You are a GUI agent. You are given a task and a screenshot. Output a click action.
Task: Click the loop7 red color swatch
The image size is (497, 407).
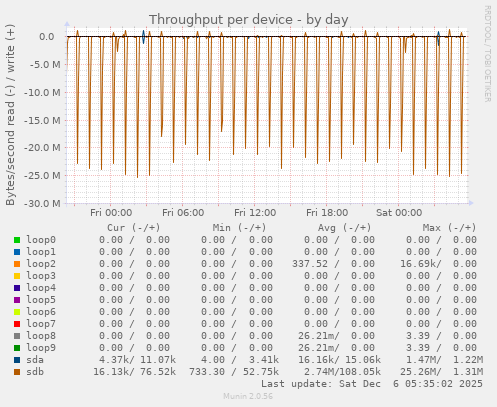[x=17, y=324]
